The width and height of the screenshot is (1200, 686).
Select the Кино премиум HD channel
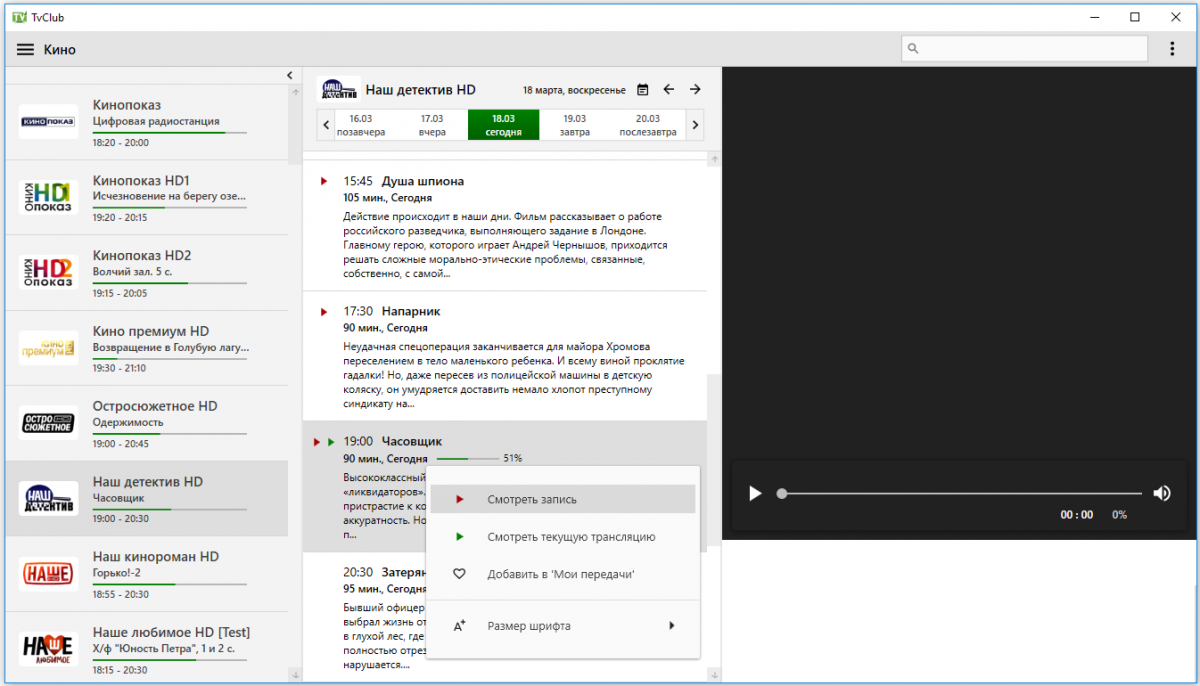[x=146, y=347]
